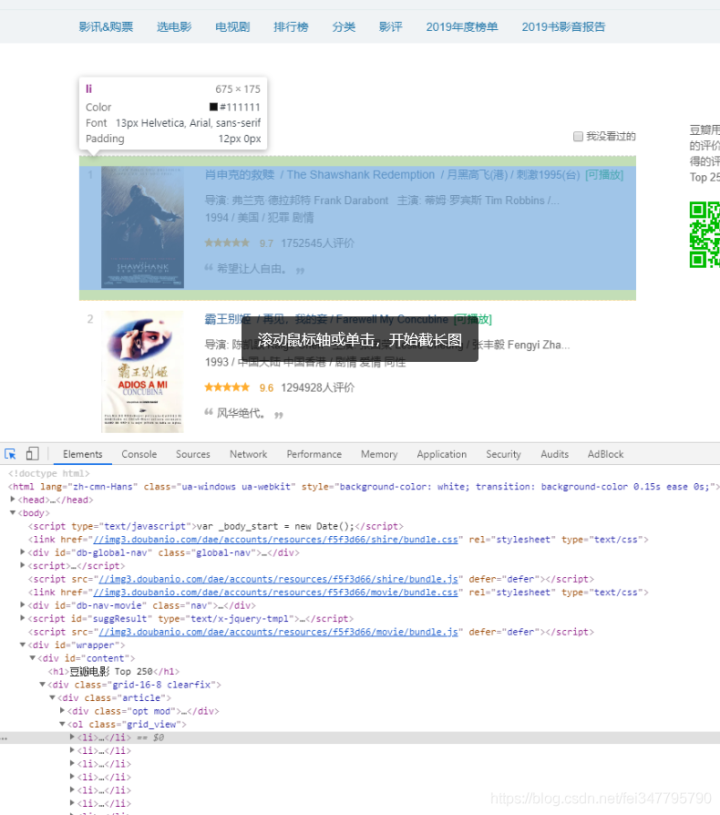The height and width of the screenshot is (815, 720).
Task: Open the Security tab
Action: pyautogui.click(x=503, y=454)
